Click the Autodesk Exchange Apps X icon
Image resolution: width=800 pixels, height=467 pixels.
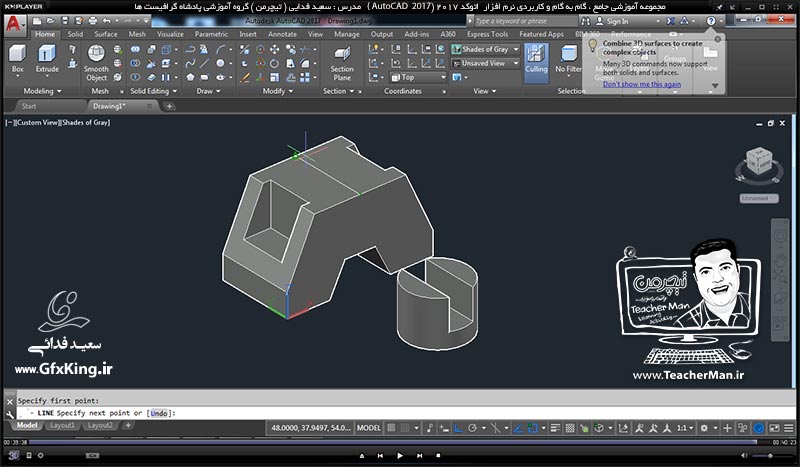click(670, 21)
